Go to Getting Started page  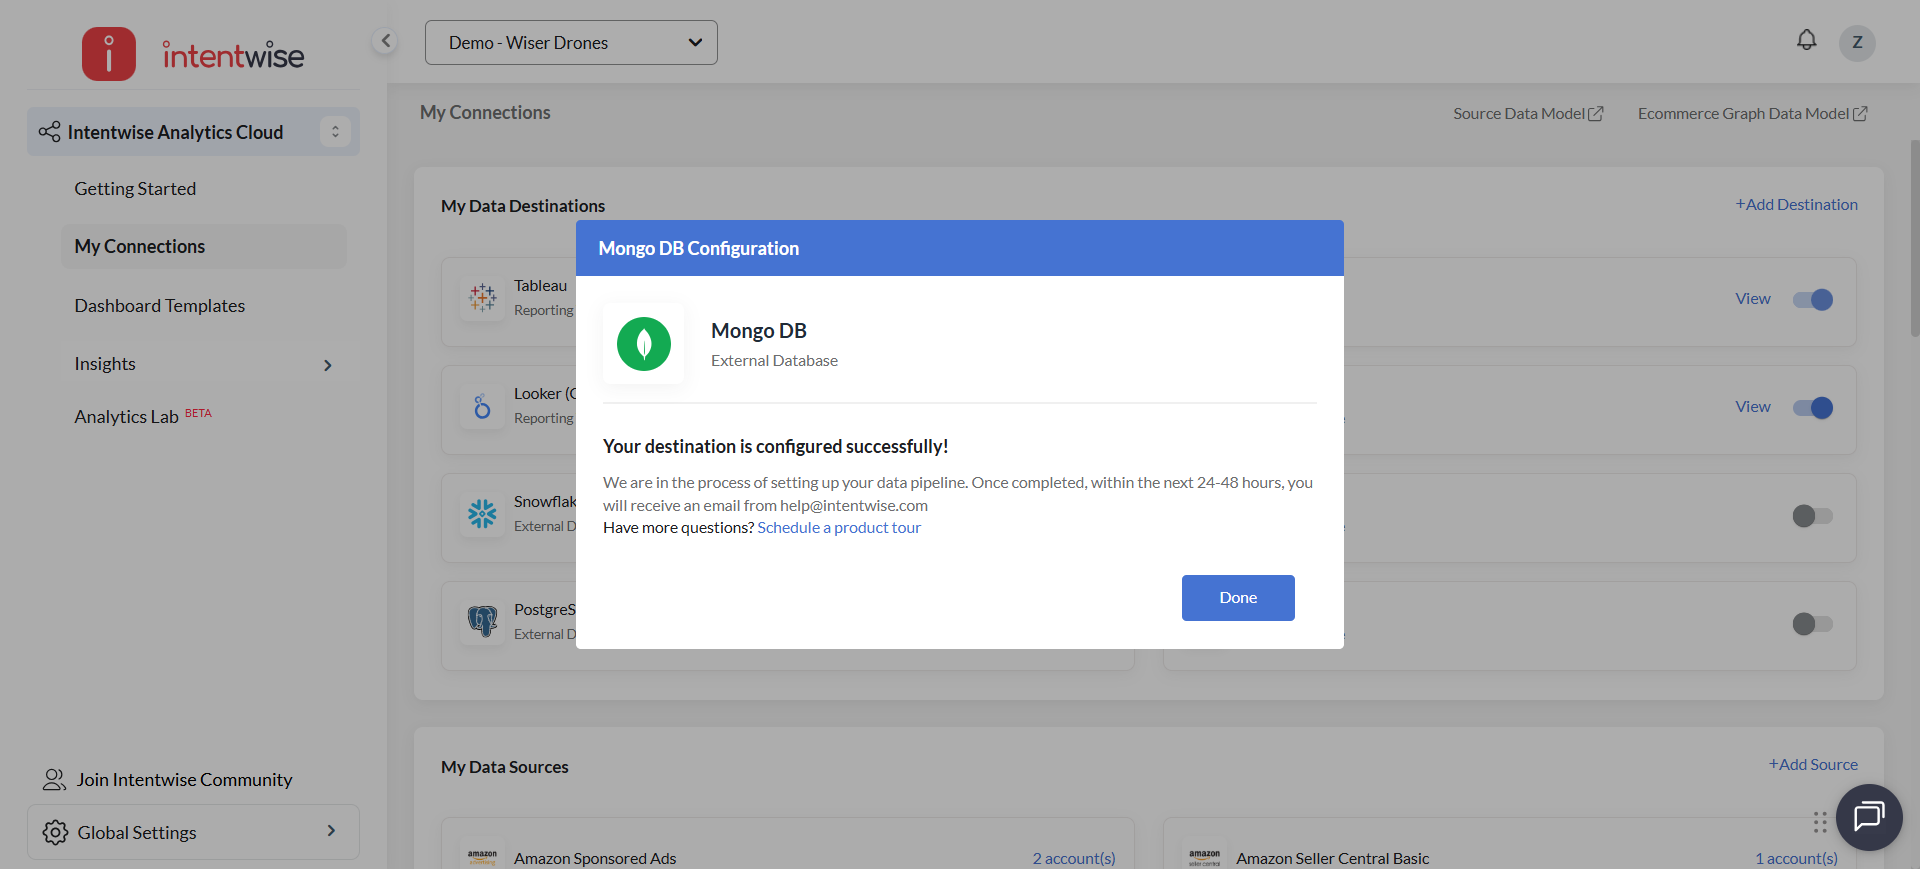coord(135,189)
